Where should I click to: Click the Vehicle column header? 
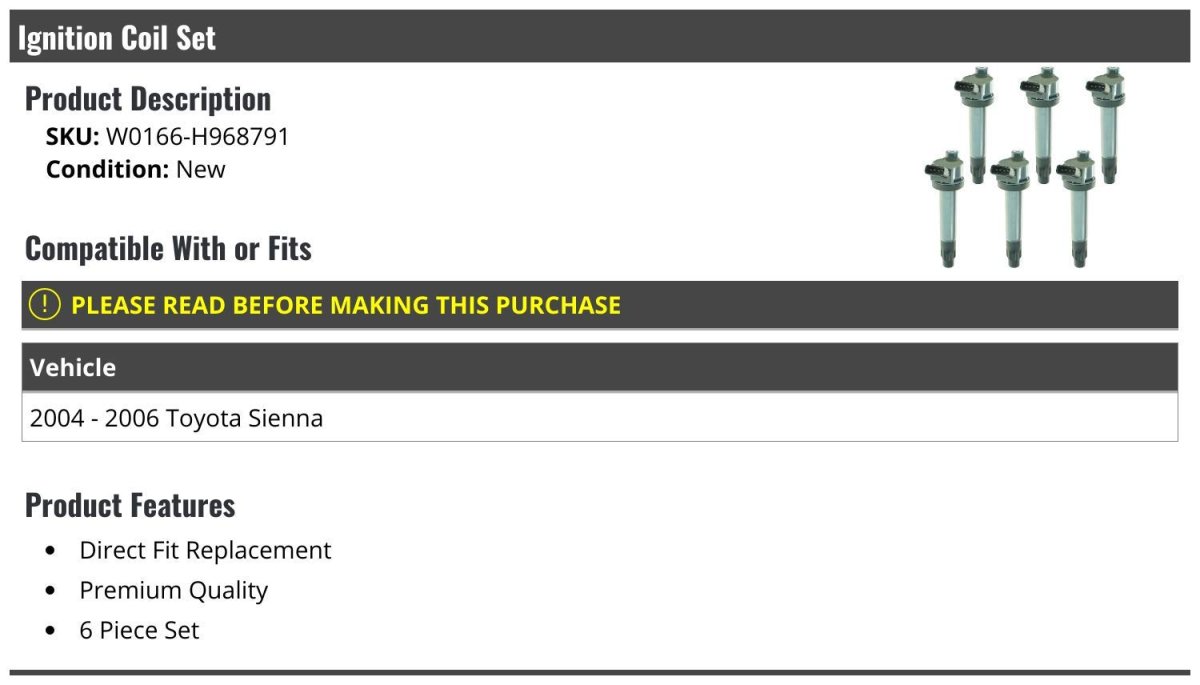(x=73, y=368)
